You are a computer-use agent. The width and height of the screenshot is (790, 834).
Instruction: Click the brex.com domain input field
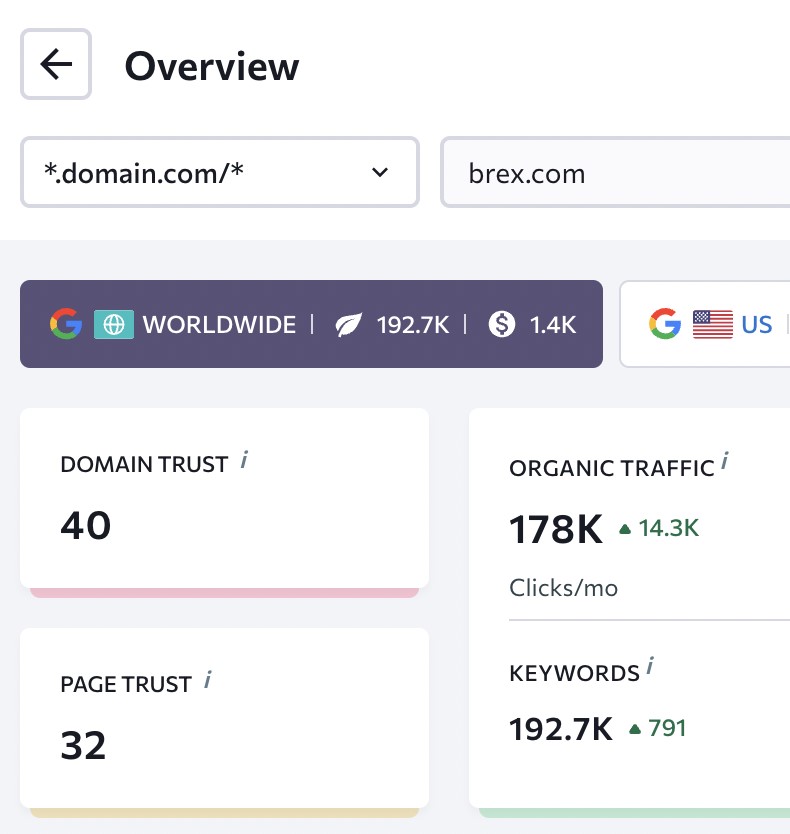616,172
